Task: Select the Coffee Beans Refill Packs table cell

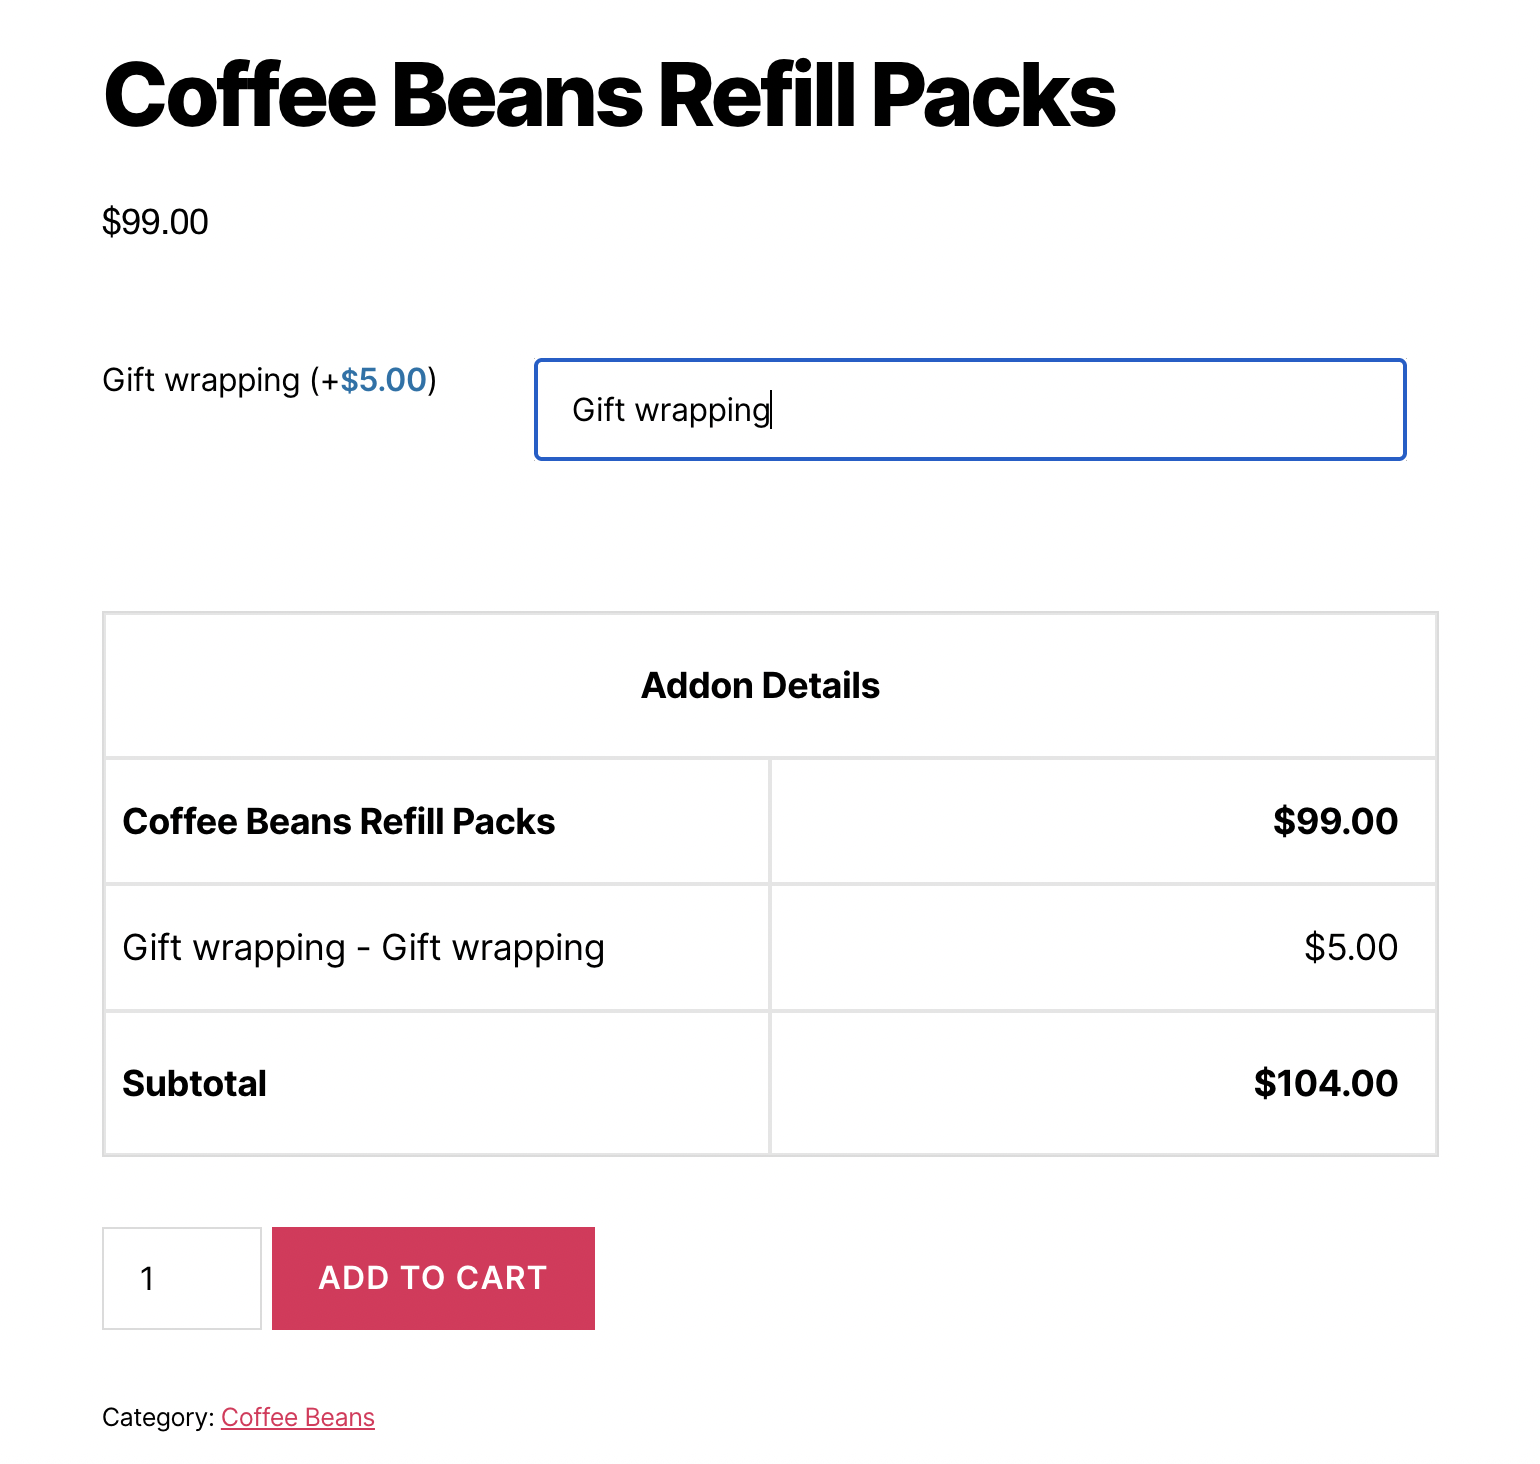Action: coord(338,822)
